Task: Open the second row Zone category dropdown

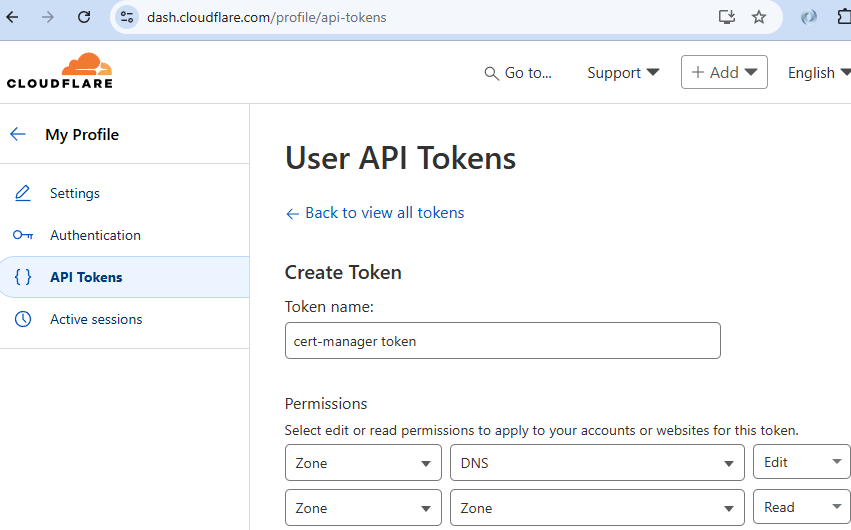Action: [363, 508]
